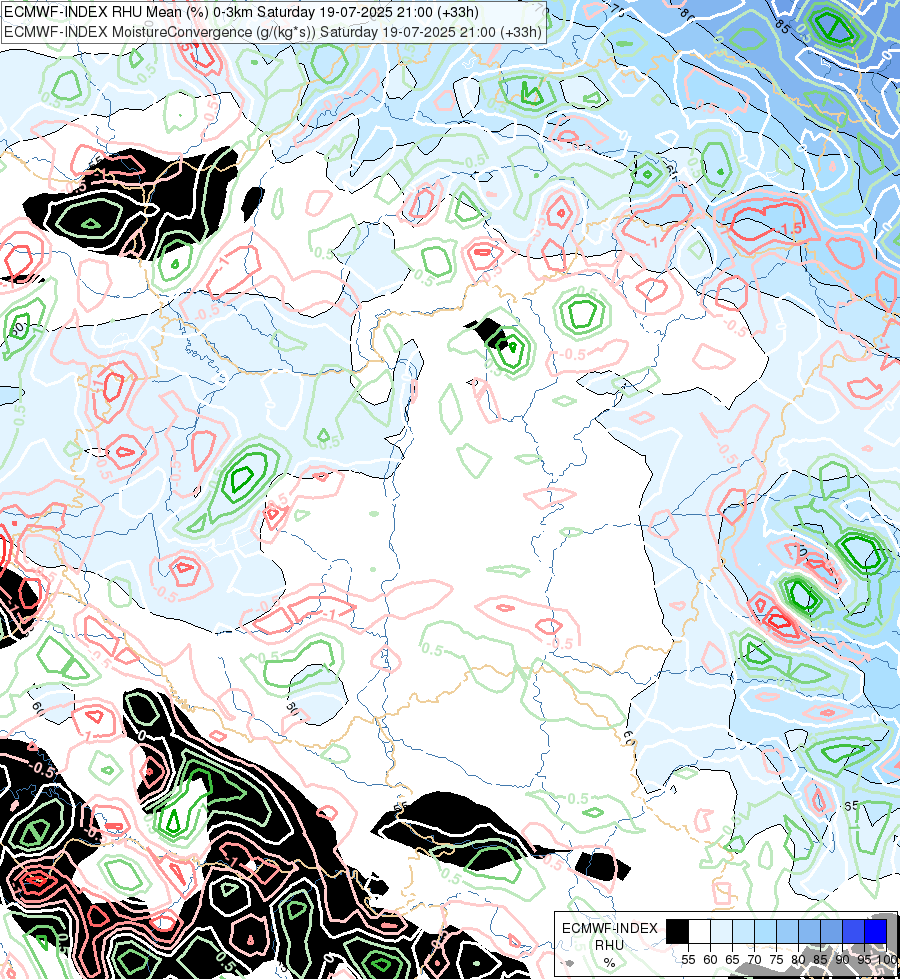Screen dimensions: 900x979
Task: Select the RHU Mean title line
Action: (241, 12)
